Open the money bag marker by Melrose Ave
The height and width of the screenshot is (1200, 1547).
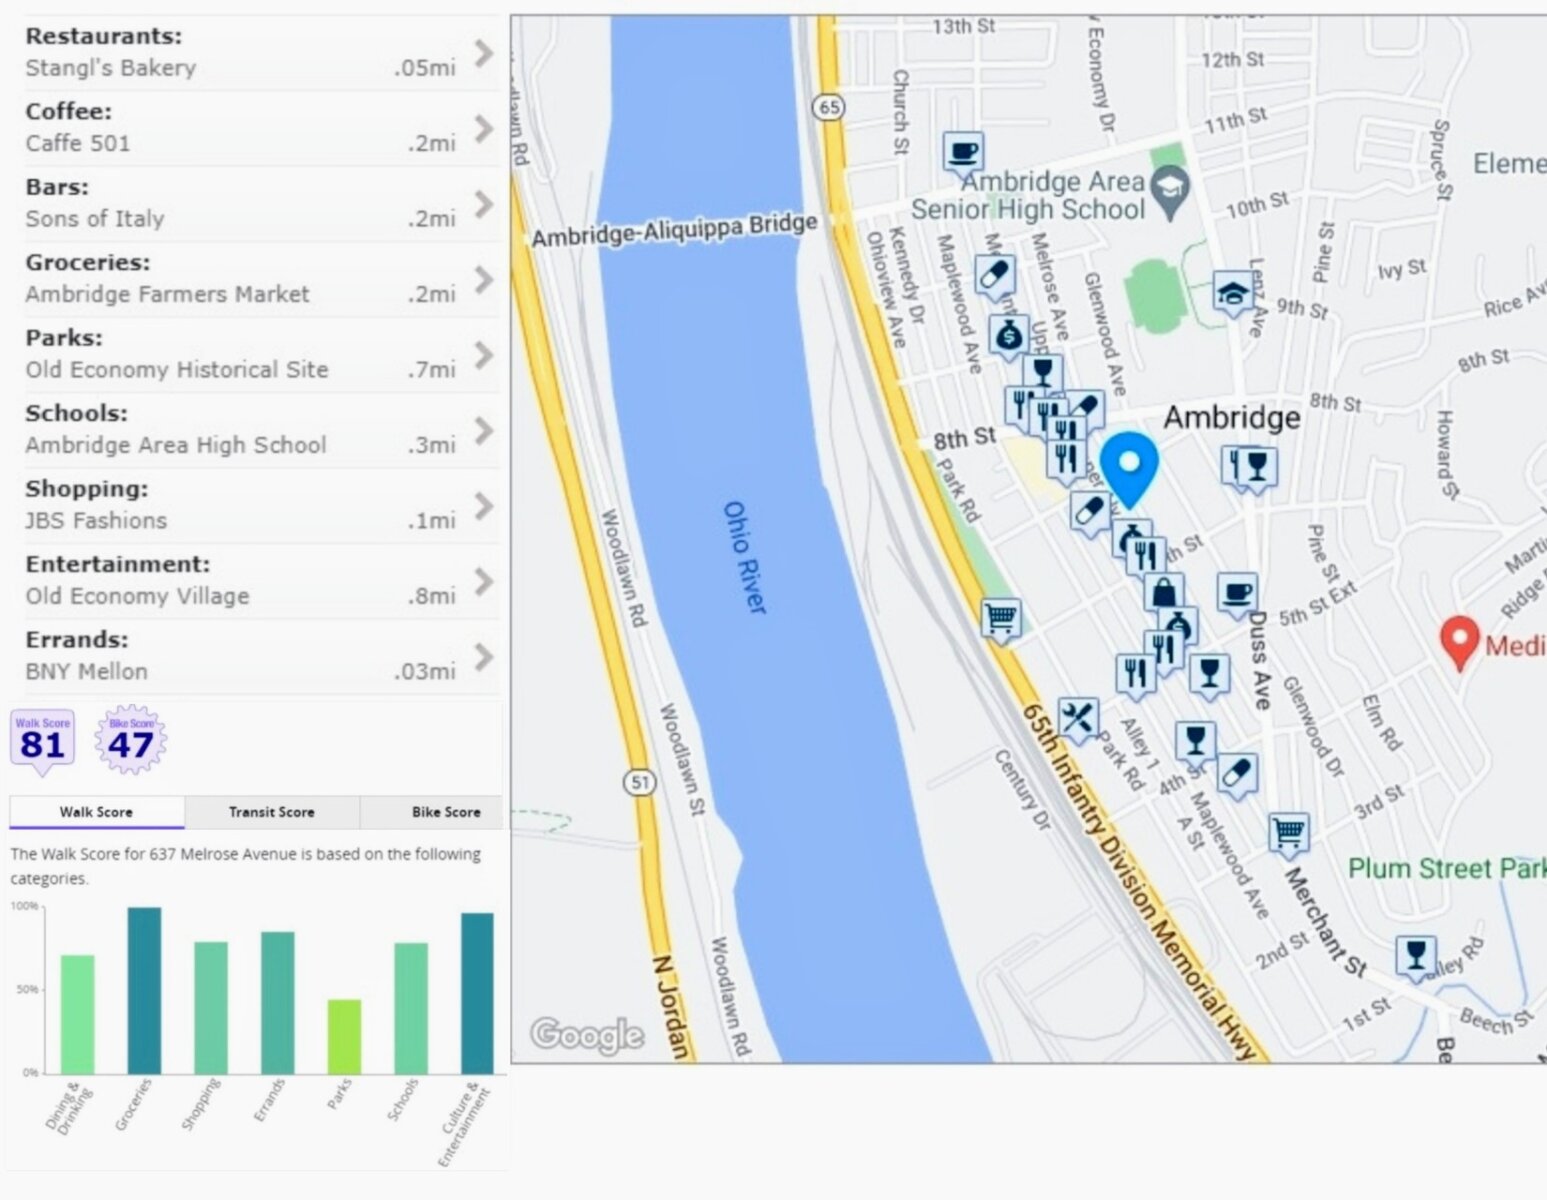pyautogui.click(x=1009, y=336)
